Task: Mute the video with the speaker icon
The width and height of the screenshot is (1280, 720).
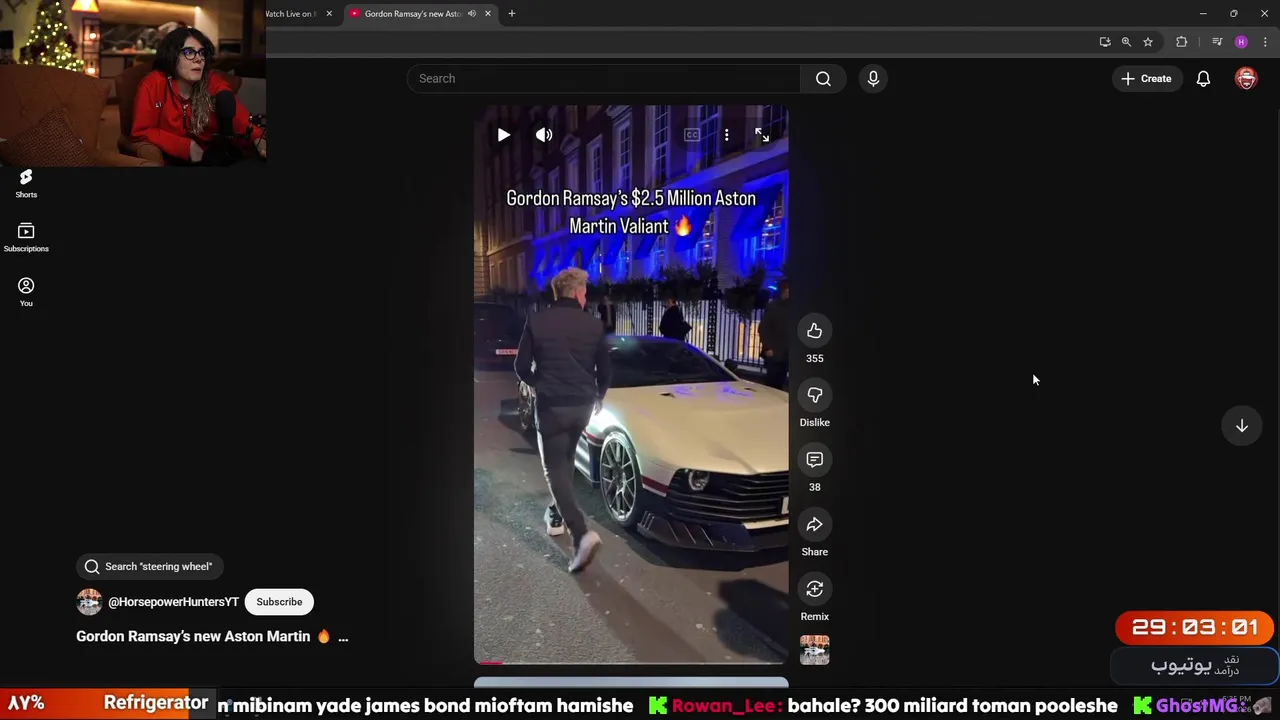Action: (544, 135)
